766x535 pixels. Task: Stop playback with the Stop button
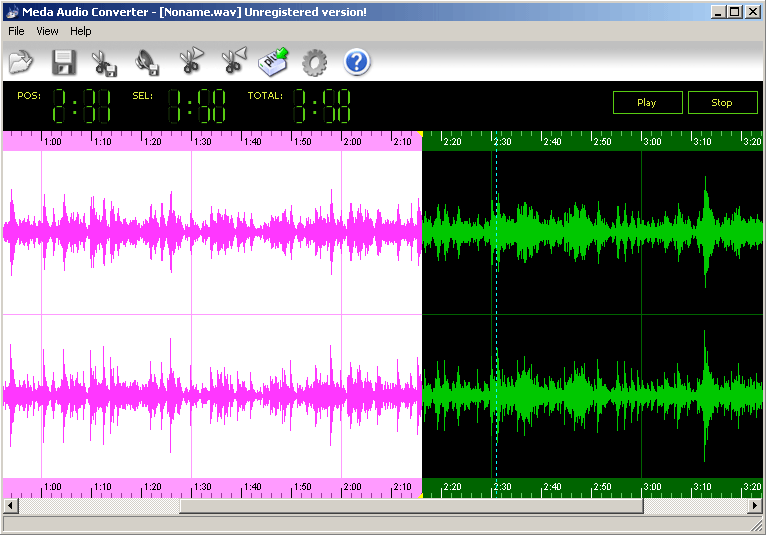pos(722,103)
